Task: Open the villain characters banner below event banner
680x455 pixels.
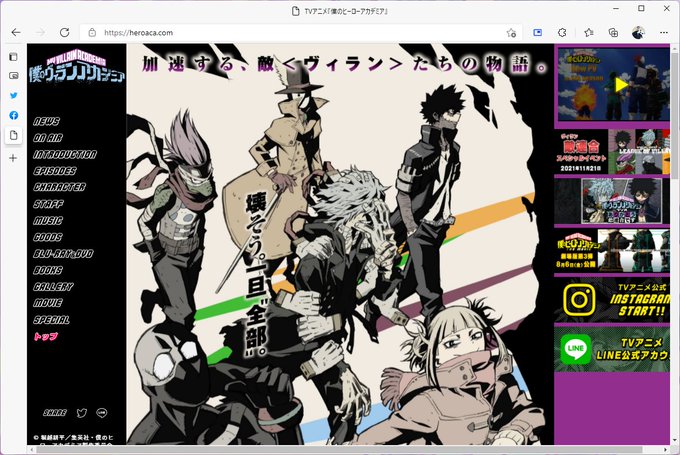Action: [612, 201]
